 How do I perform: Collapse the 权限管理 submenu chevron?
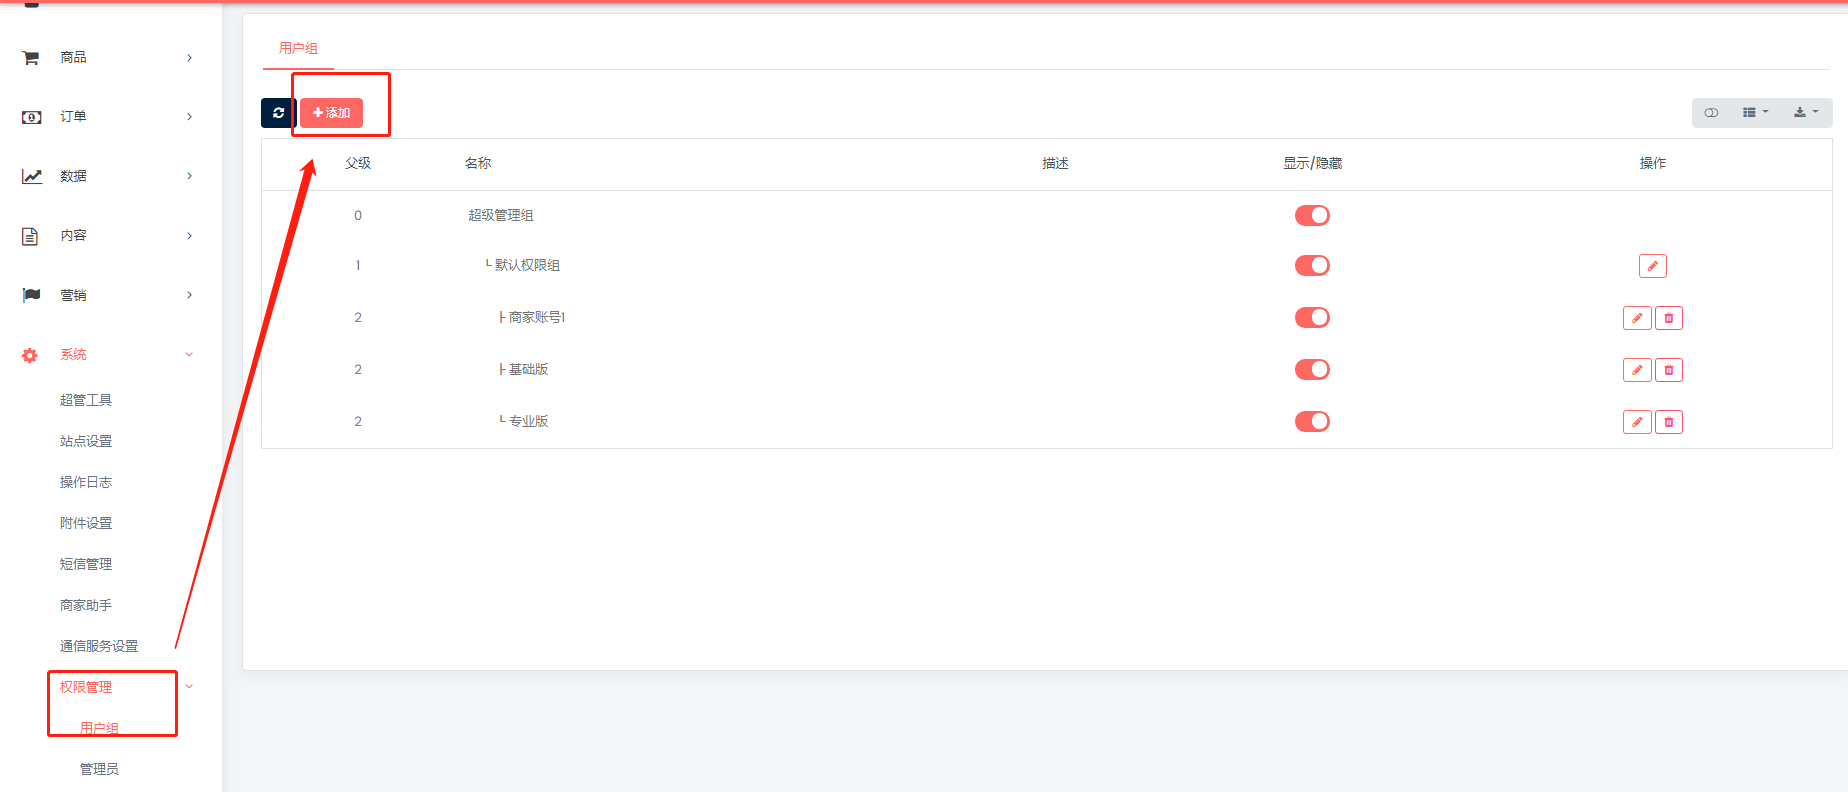189,686
